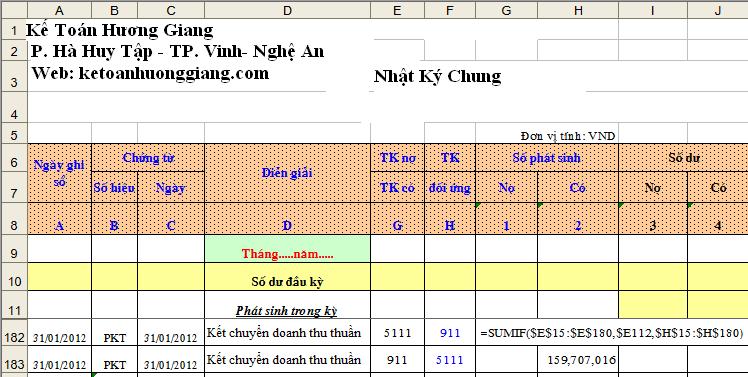
Task: Click the 'TK nợ' header cell
Action: [397, 158]
